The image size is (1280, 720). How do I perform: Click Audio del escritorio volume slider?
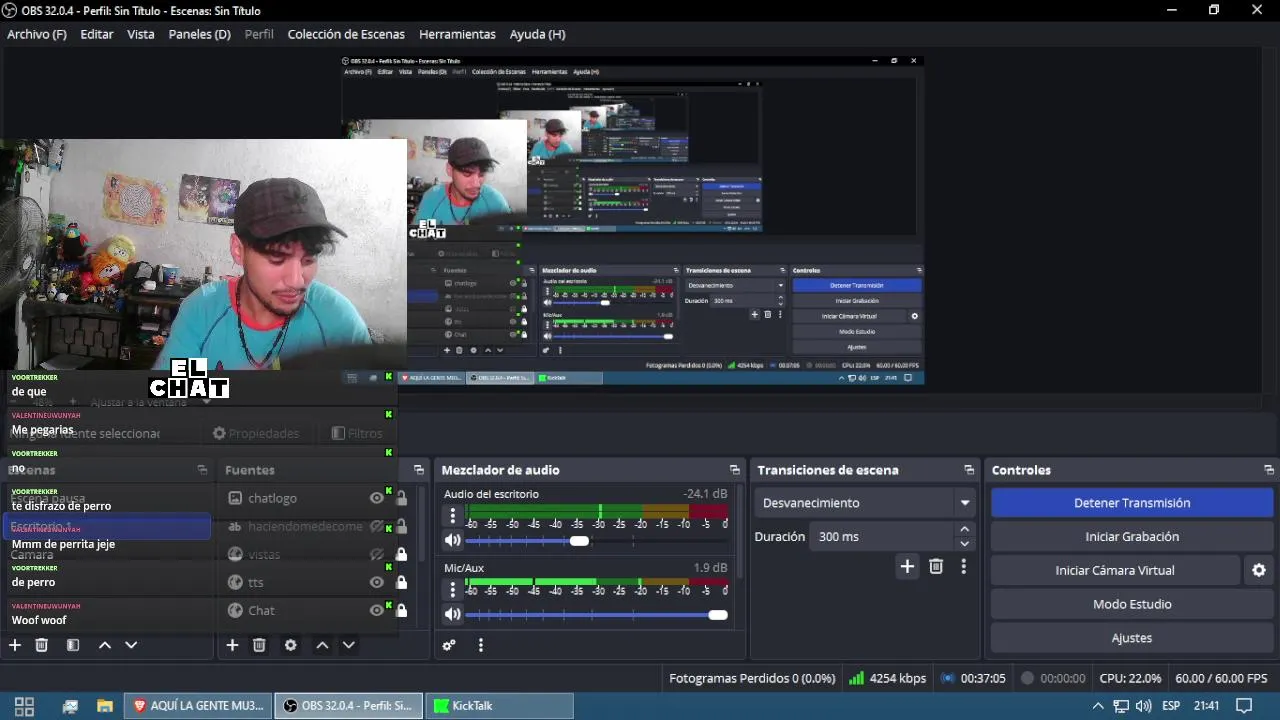tap(597, 540)
